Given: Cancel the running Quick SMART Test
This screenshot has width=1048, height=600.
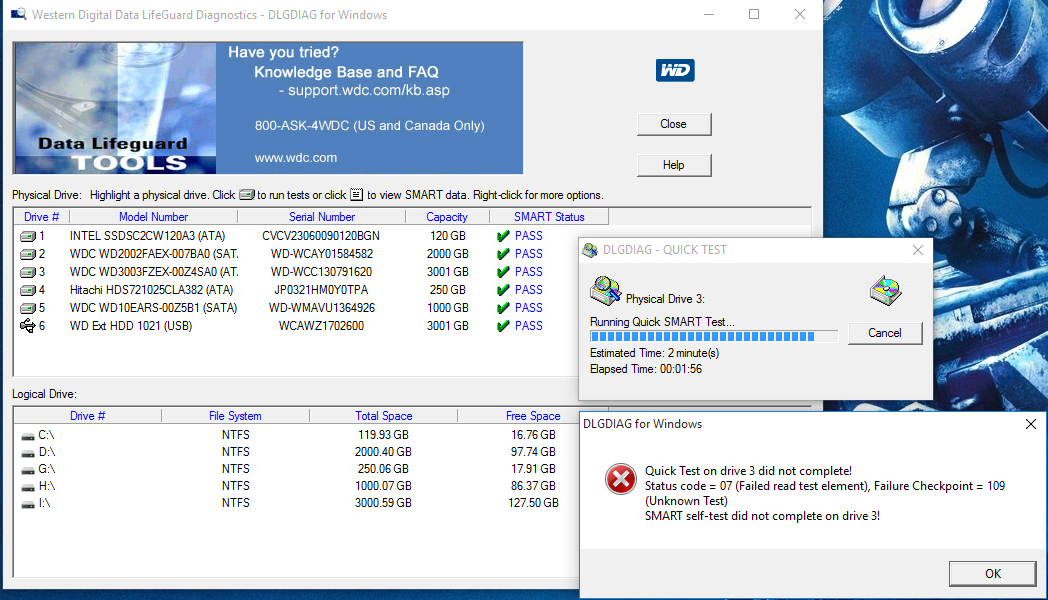Looking at the screenshot, I should (885, 333).
